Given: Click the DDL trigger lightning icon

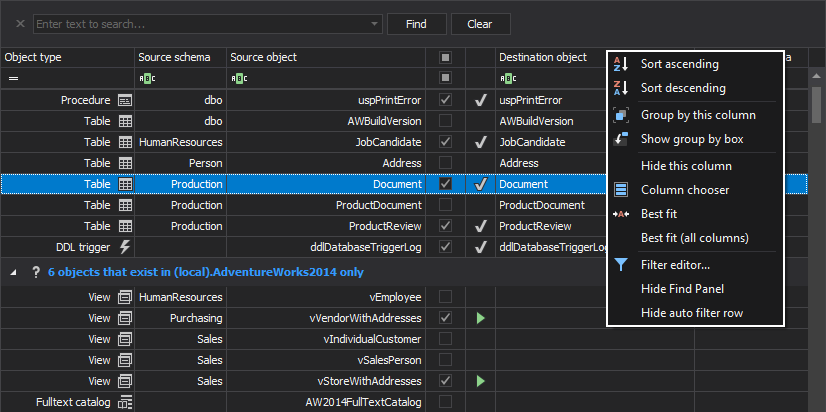Looking at the screenshot, I should click(x=125, y=247).
